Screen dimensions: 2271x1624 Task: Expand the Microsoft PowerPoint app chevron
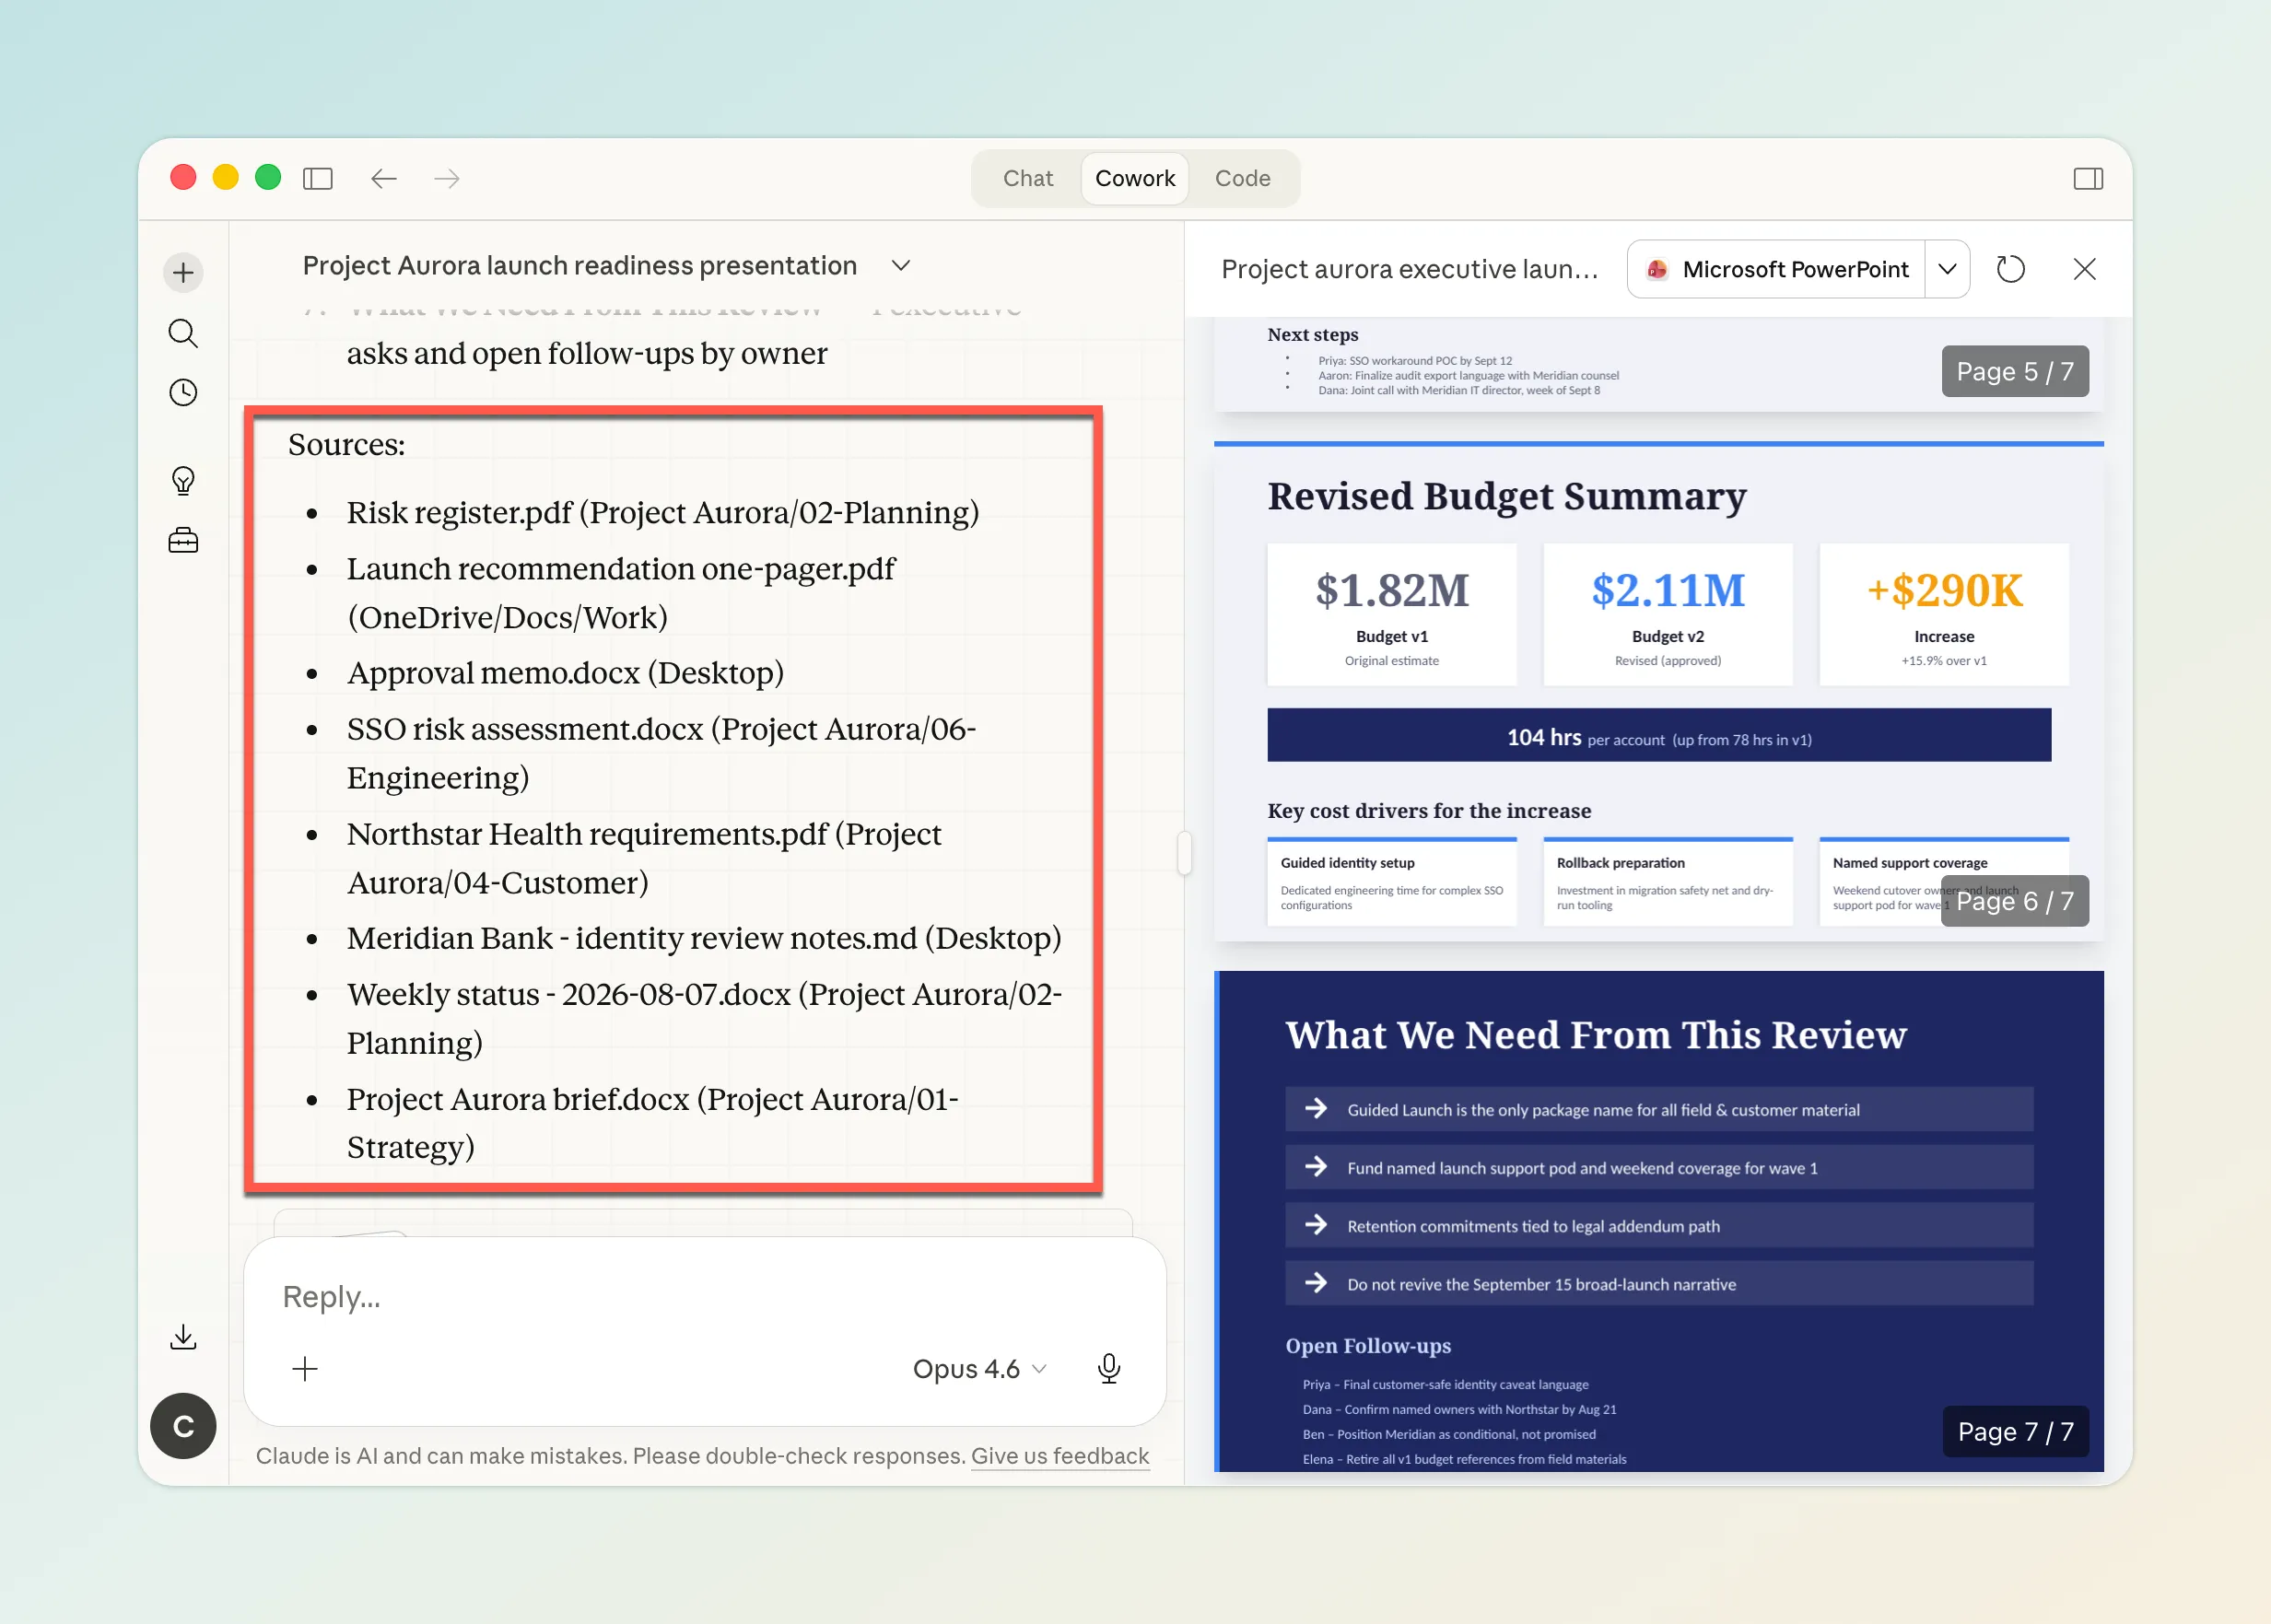click(x=1946, y=268)
